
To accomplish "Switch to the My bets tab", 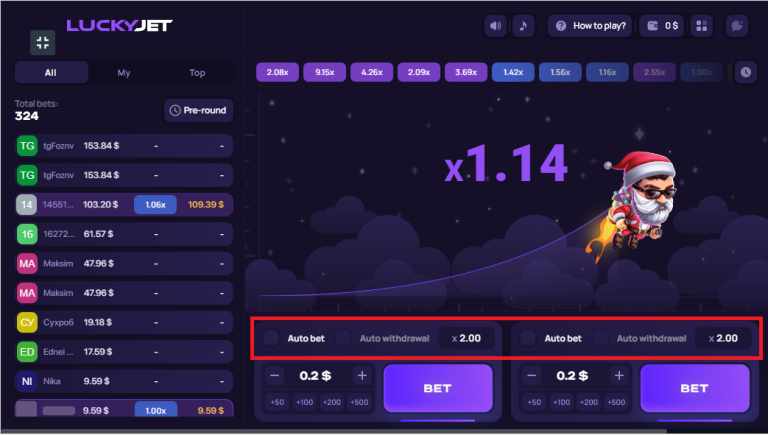I will coord(124,73).
